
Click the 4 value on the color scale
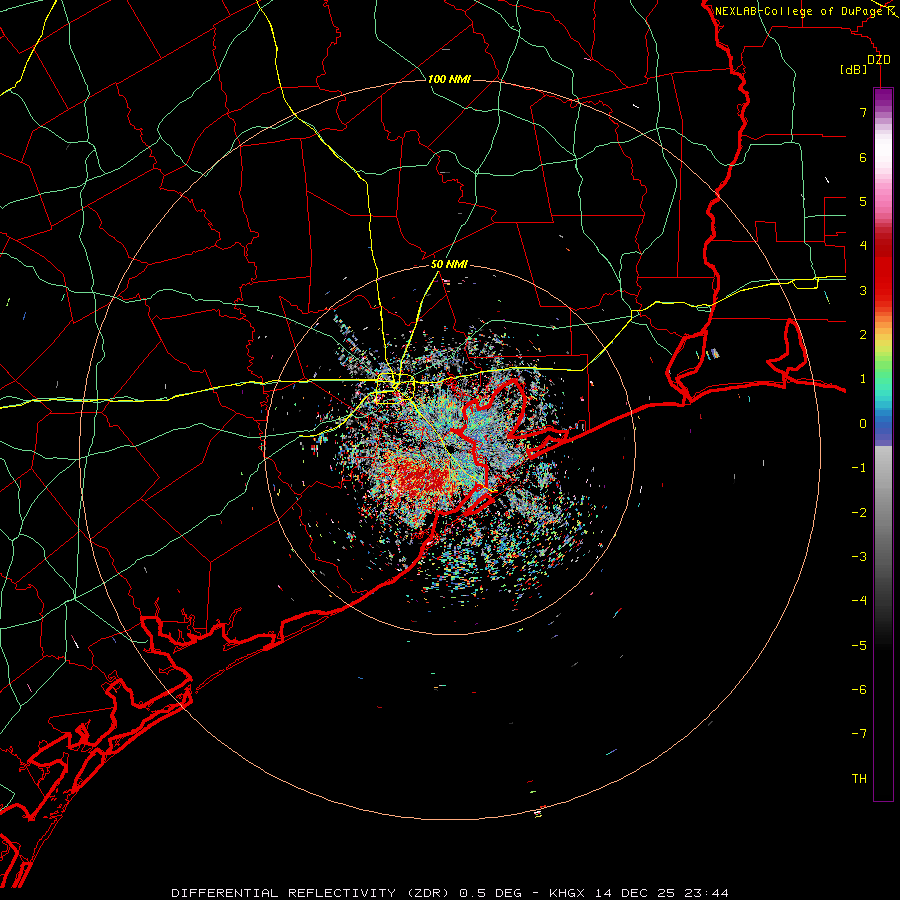pyautogui.click(x=863, y=246)
